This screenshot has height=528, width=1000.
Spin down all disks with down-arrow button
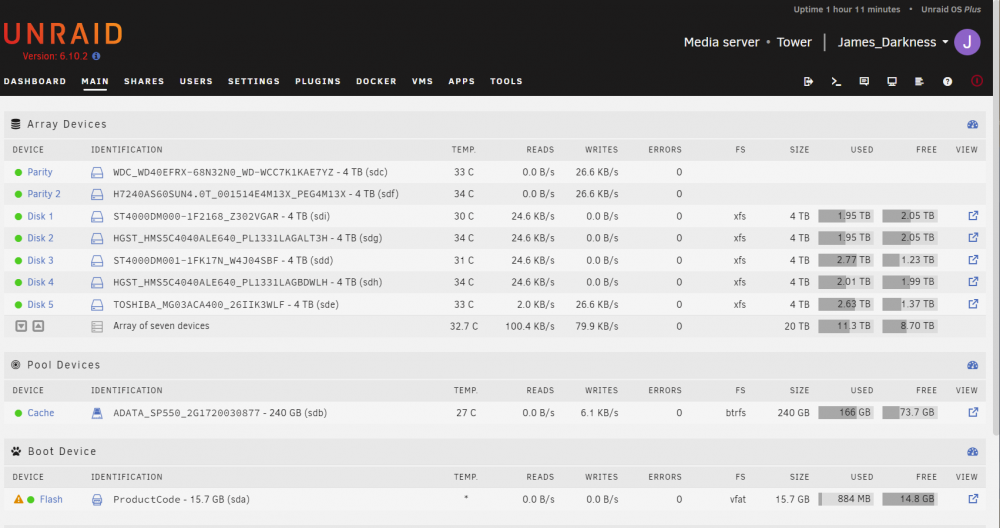point(21,326)
